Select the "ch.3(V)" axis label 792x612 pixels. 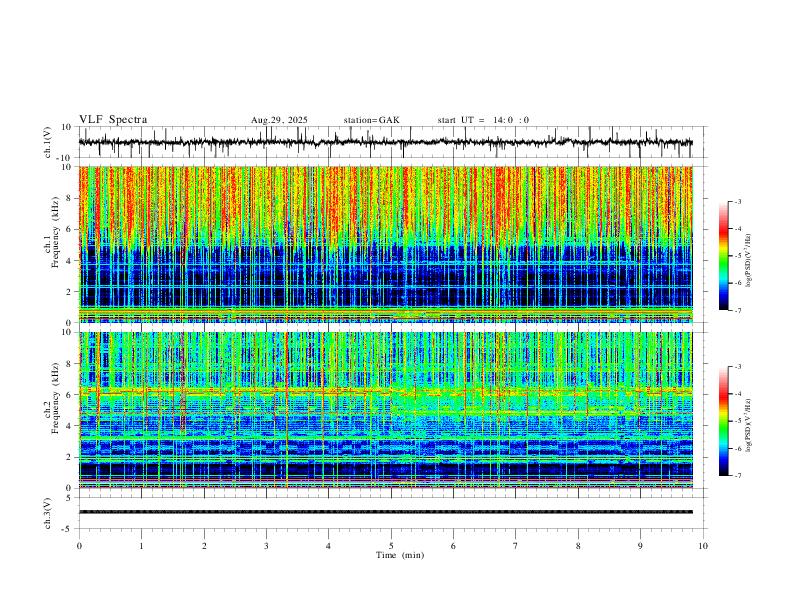point(48,514)
